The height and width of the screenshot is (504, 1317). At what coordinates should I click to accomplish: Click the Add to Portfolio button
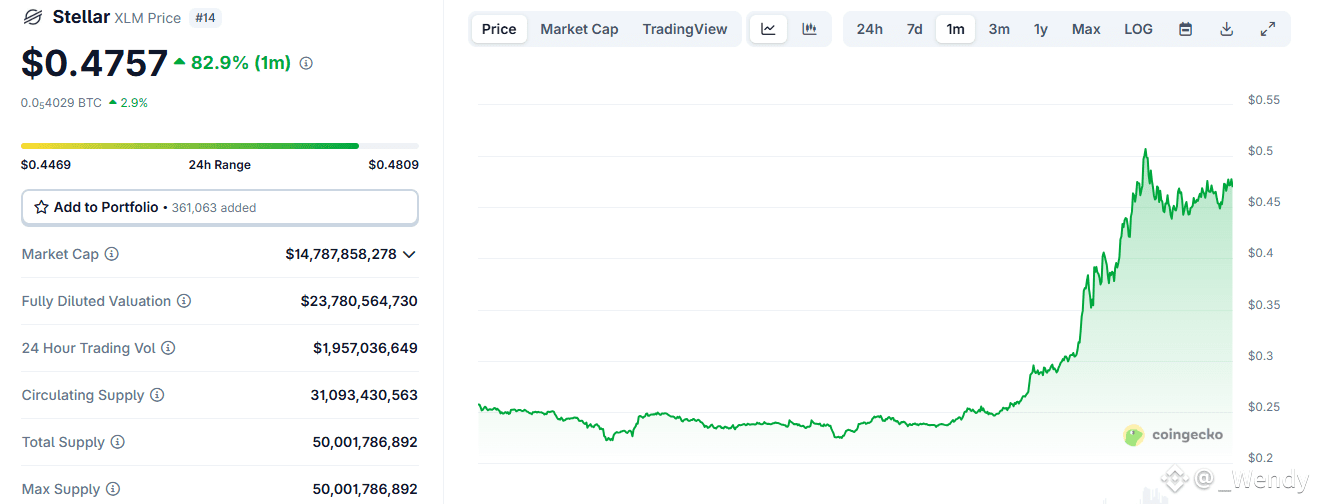point(220,207)
